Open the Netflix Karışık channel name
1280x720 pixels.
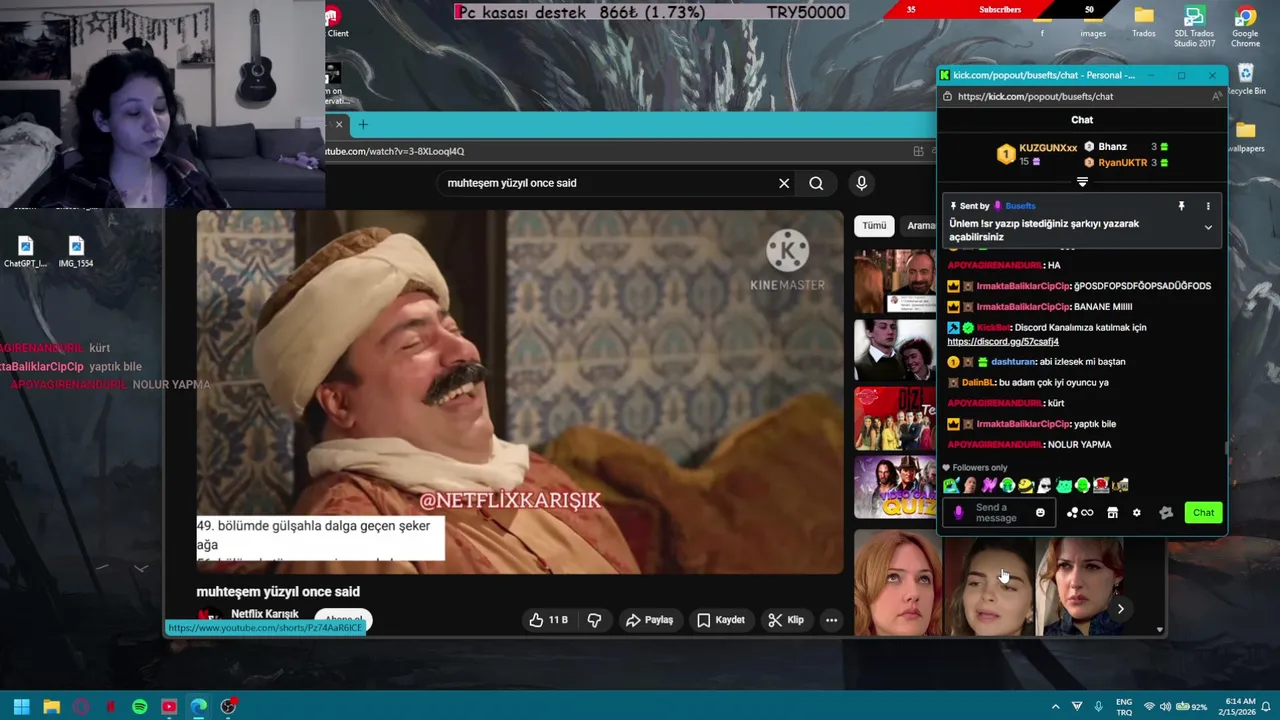[265, 614]
